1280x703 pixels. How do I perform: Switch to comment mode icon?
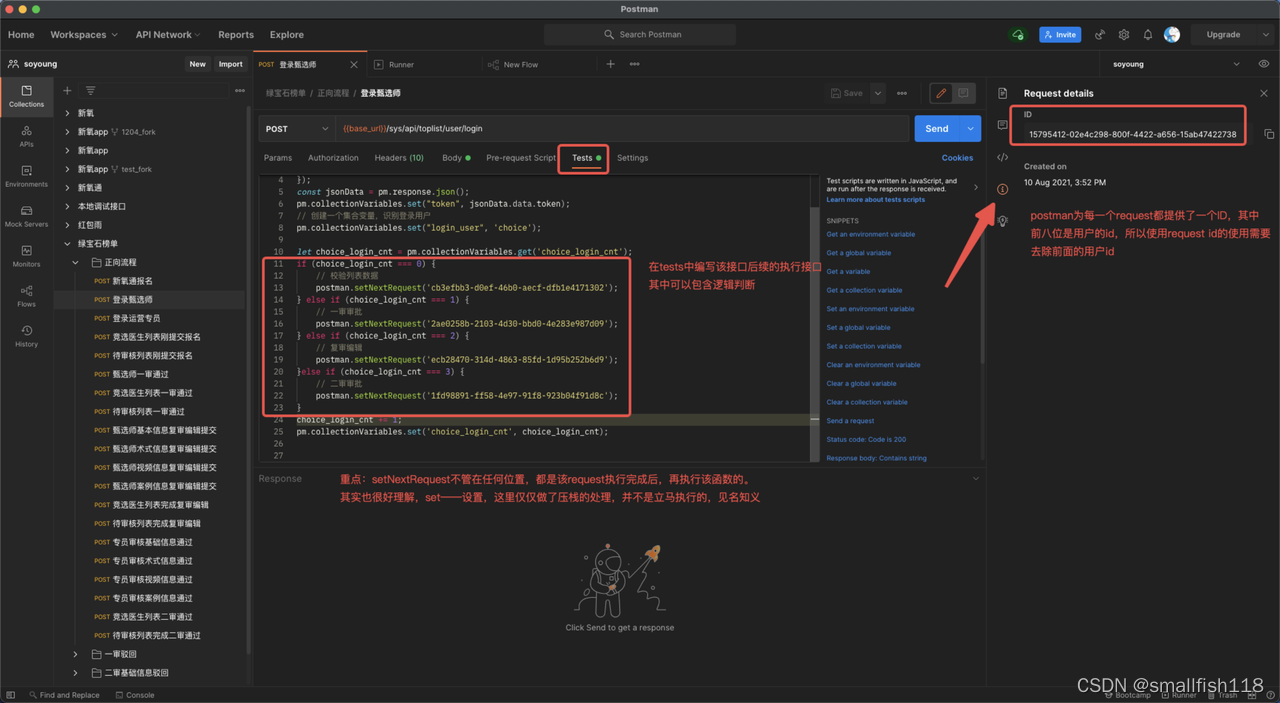pos(963,93)
